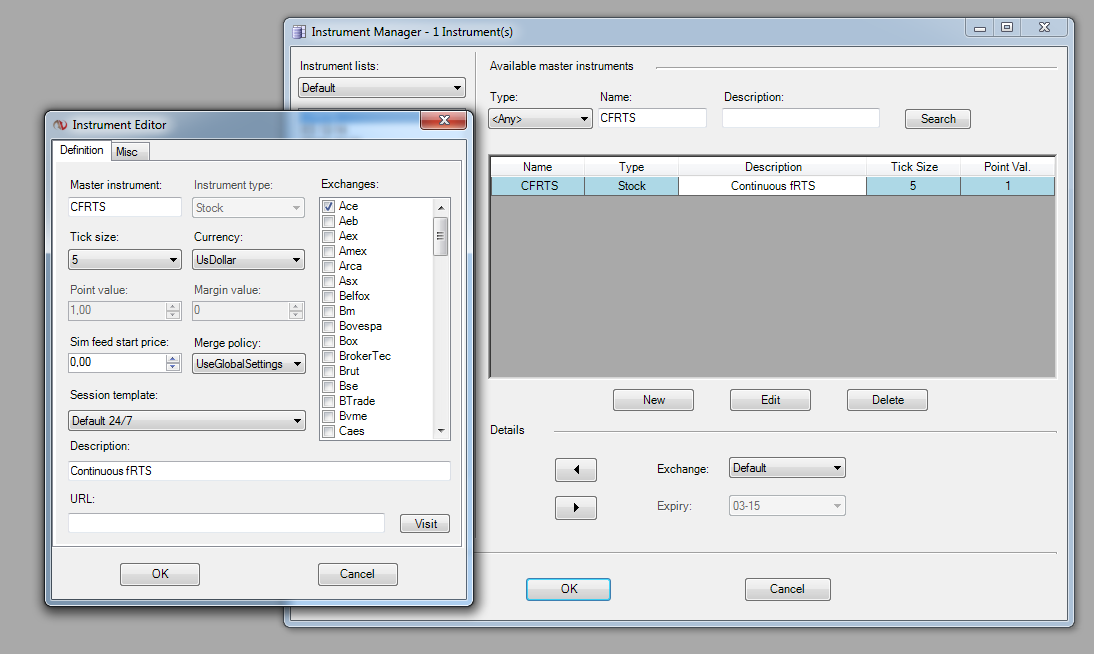Click the exchanges list scroll down arrow

(x=440, y=431)
